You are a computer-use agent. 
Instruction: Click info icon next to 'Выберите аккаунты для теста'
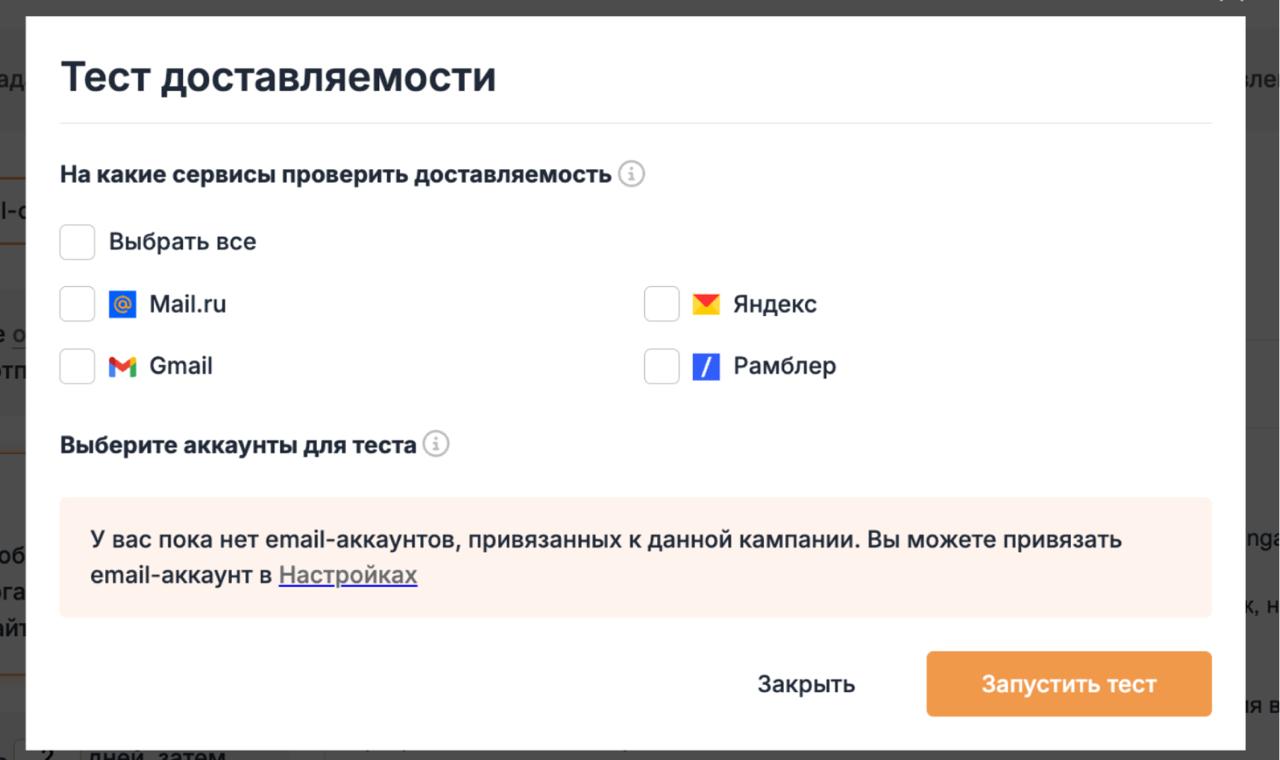[436, 444]
